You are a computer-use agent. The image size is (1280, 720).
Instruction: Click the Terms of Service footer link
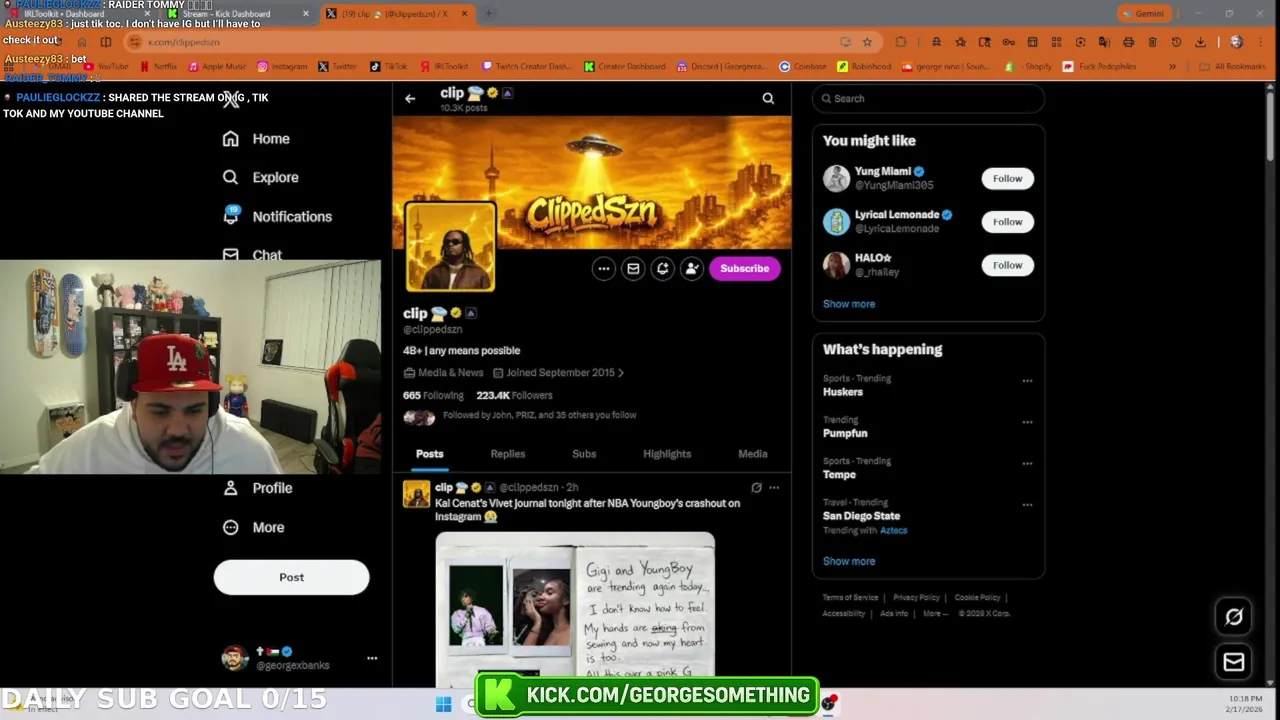tap(850, 598)
